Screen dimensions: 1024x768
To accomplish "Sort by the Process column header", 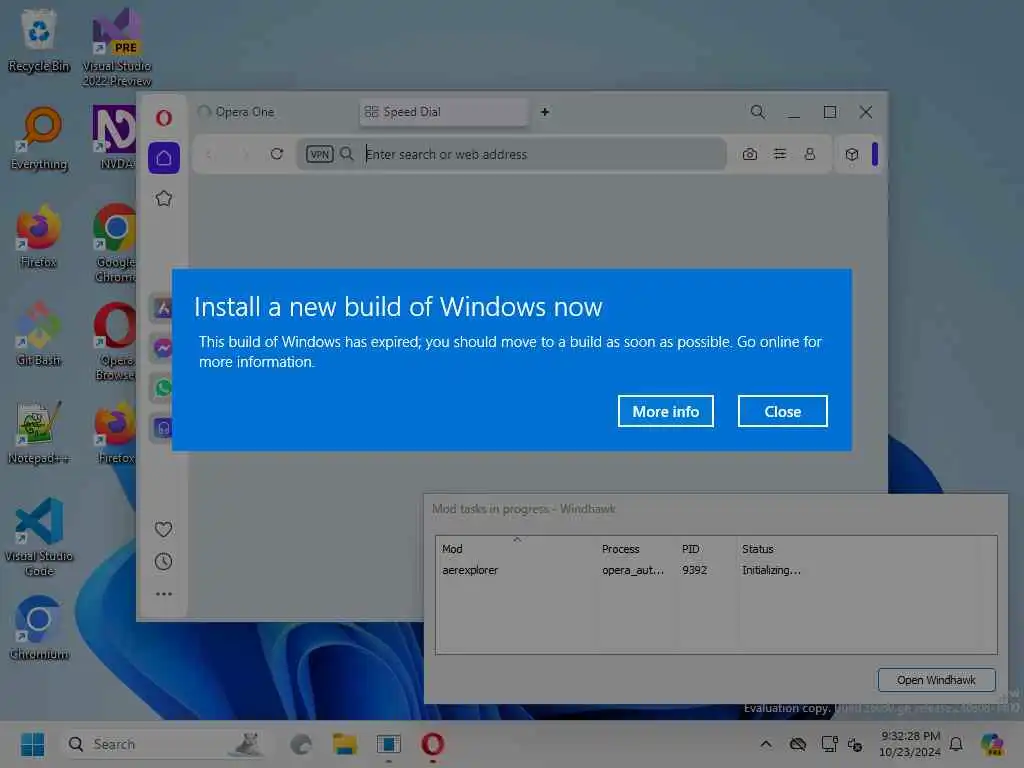I will [637, 549].
